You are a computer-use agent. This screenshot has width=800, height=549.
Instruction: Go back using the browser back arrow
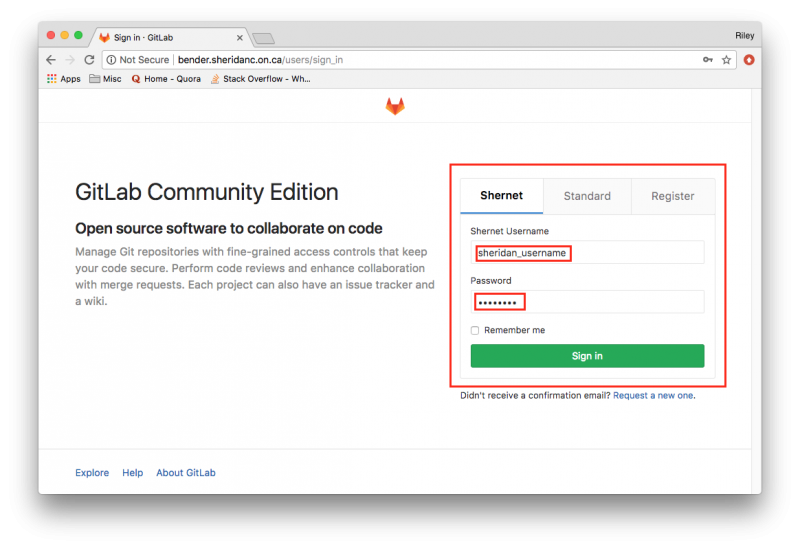tap(51, 60)
